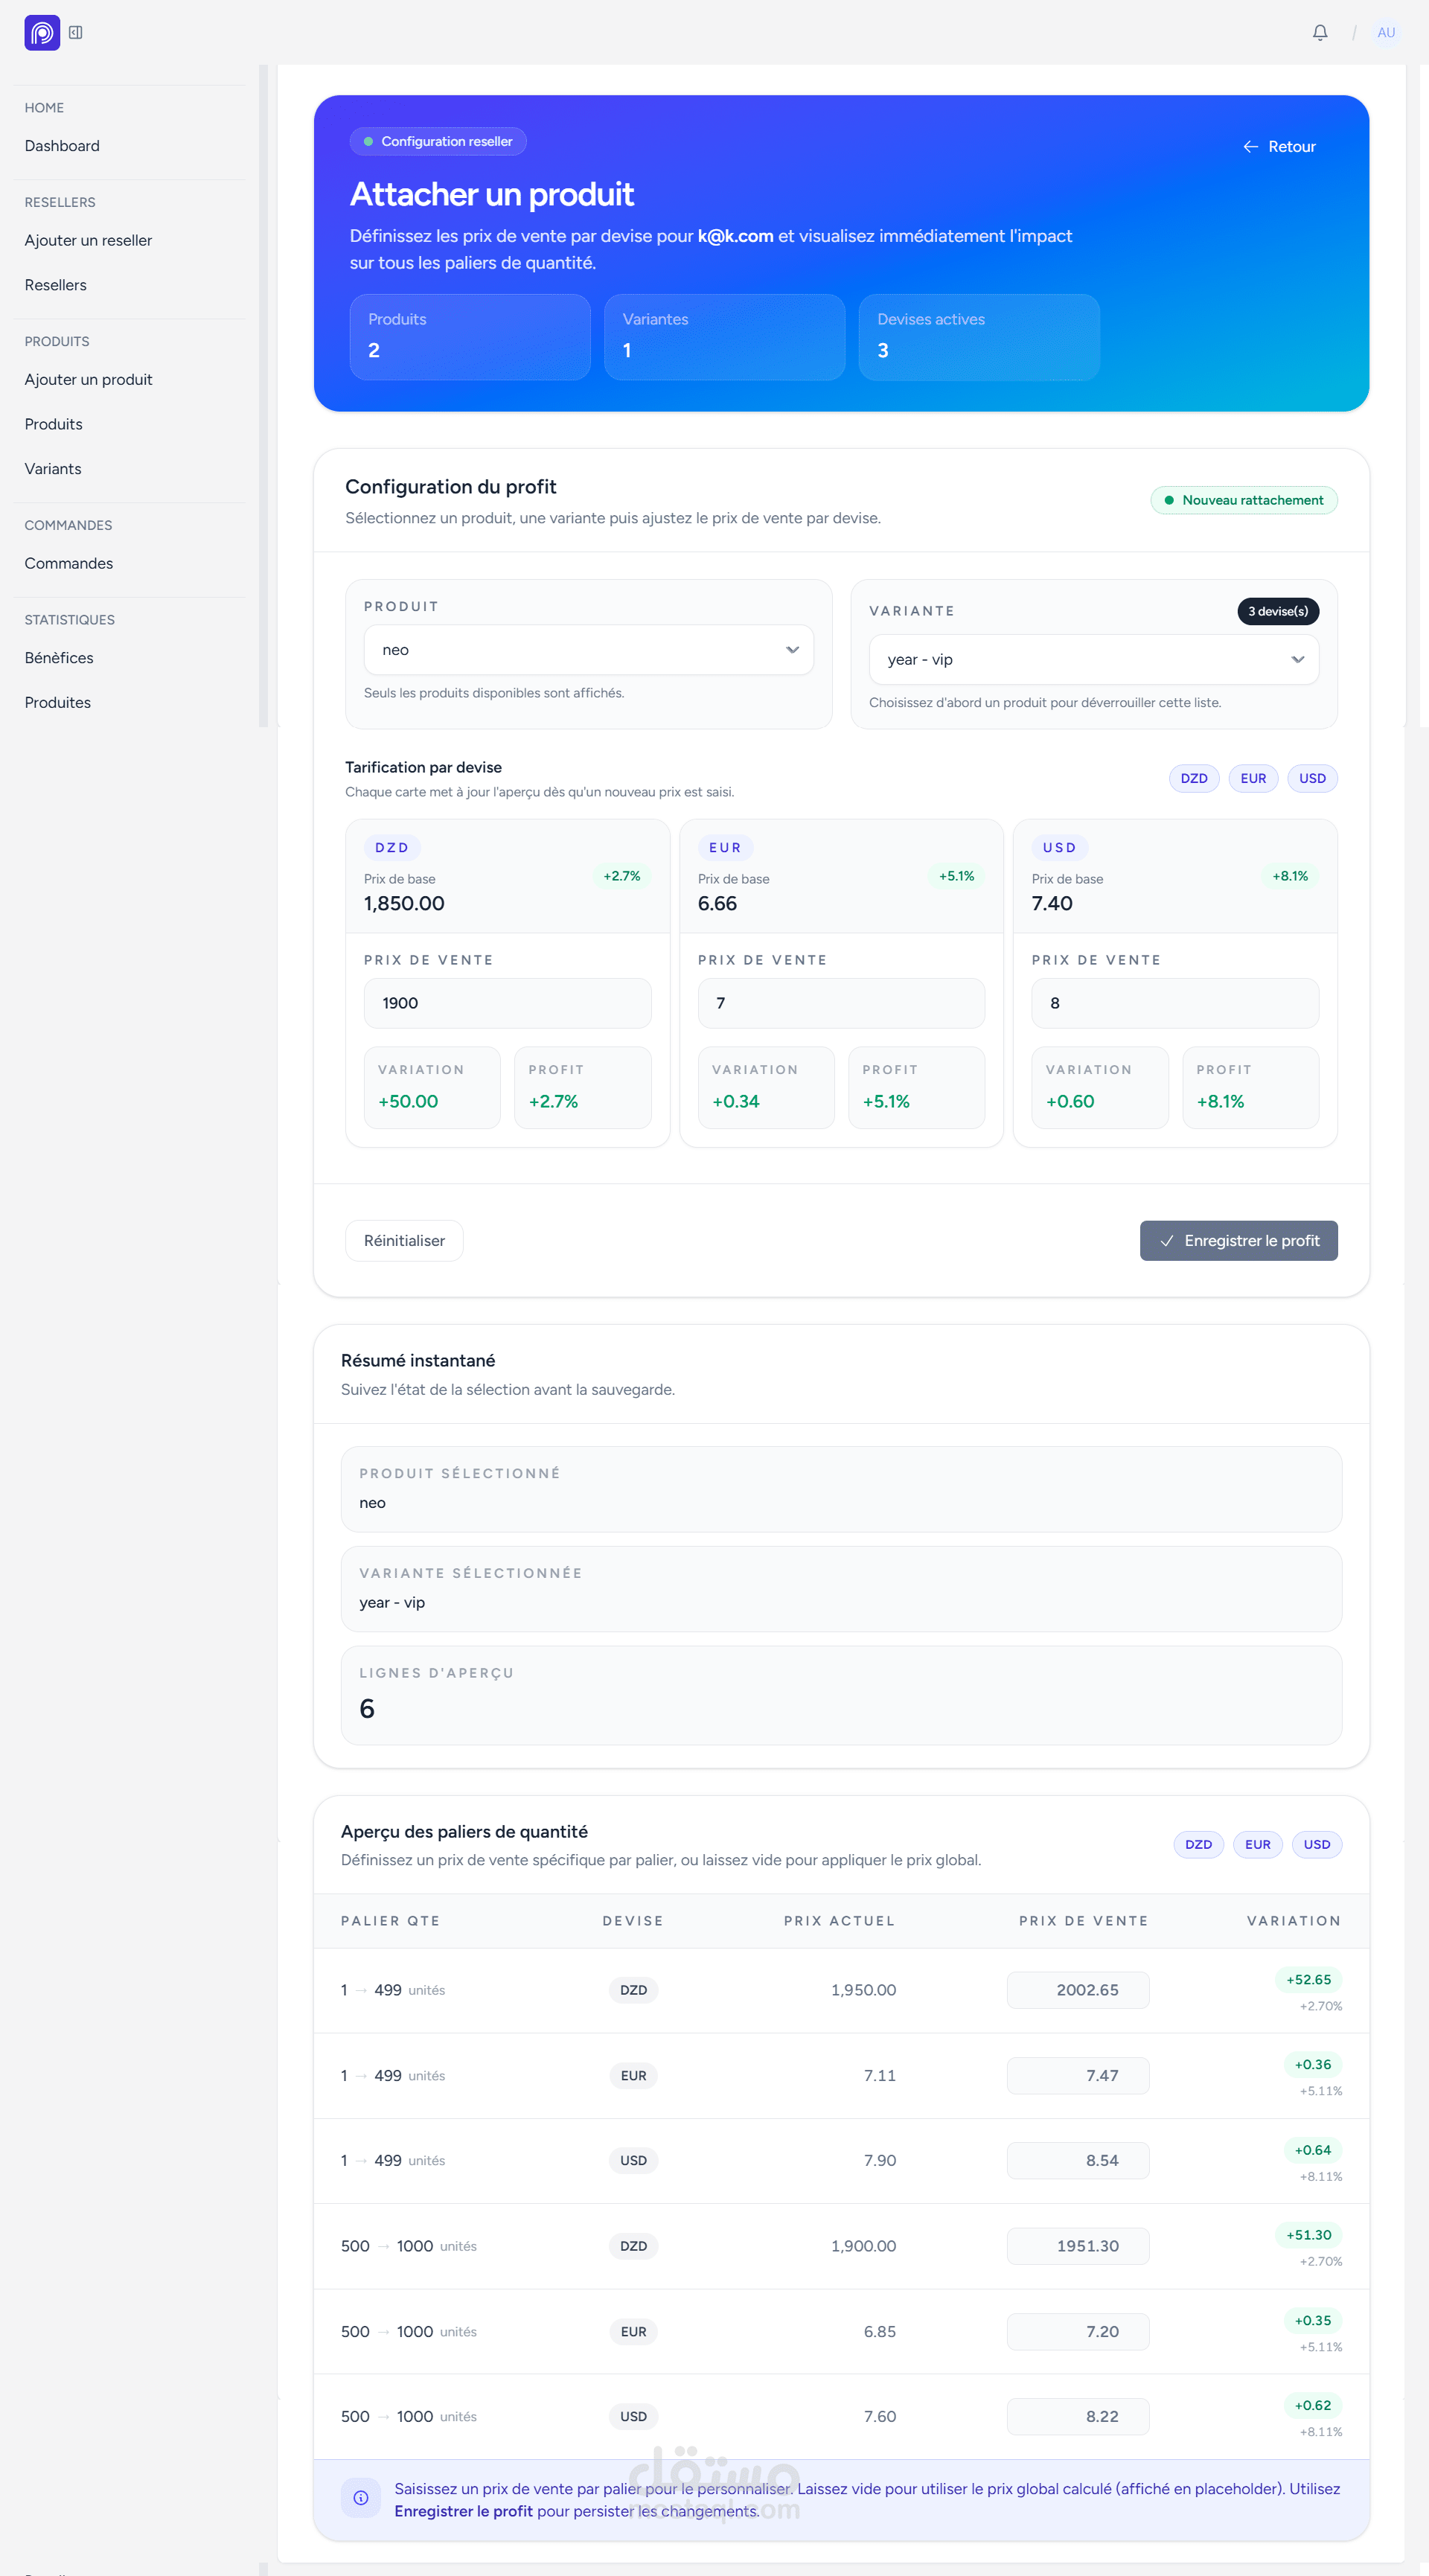Open Ajouter un produit page
The image size is (1429, 2576).
pyautogui.click(x=88, y=379)
